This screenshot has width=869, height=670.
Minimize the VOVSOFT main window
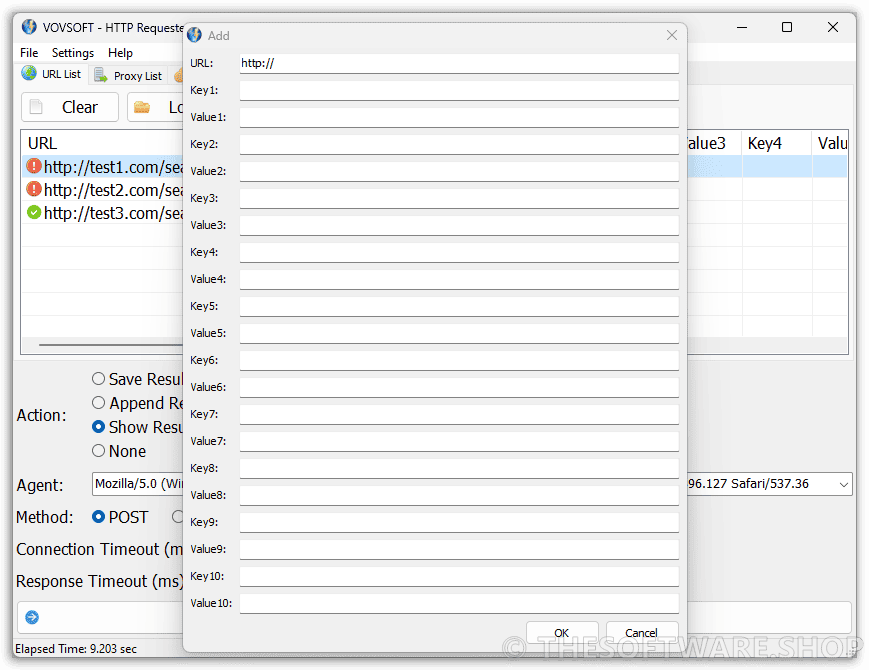coord(742,27)
